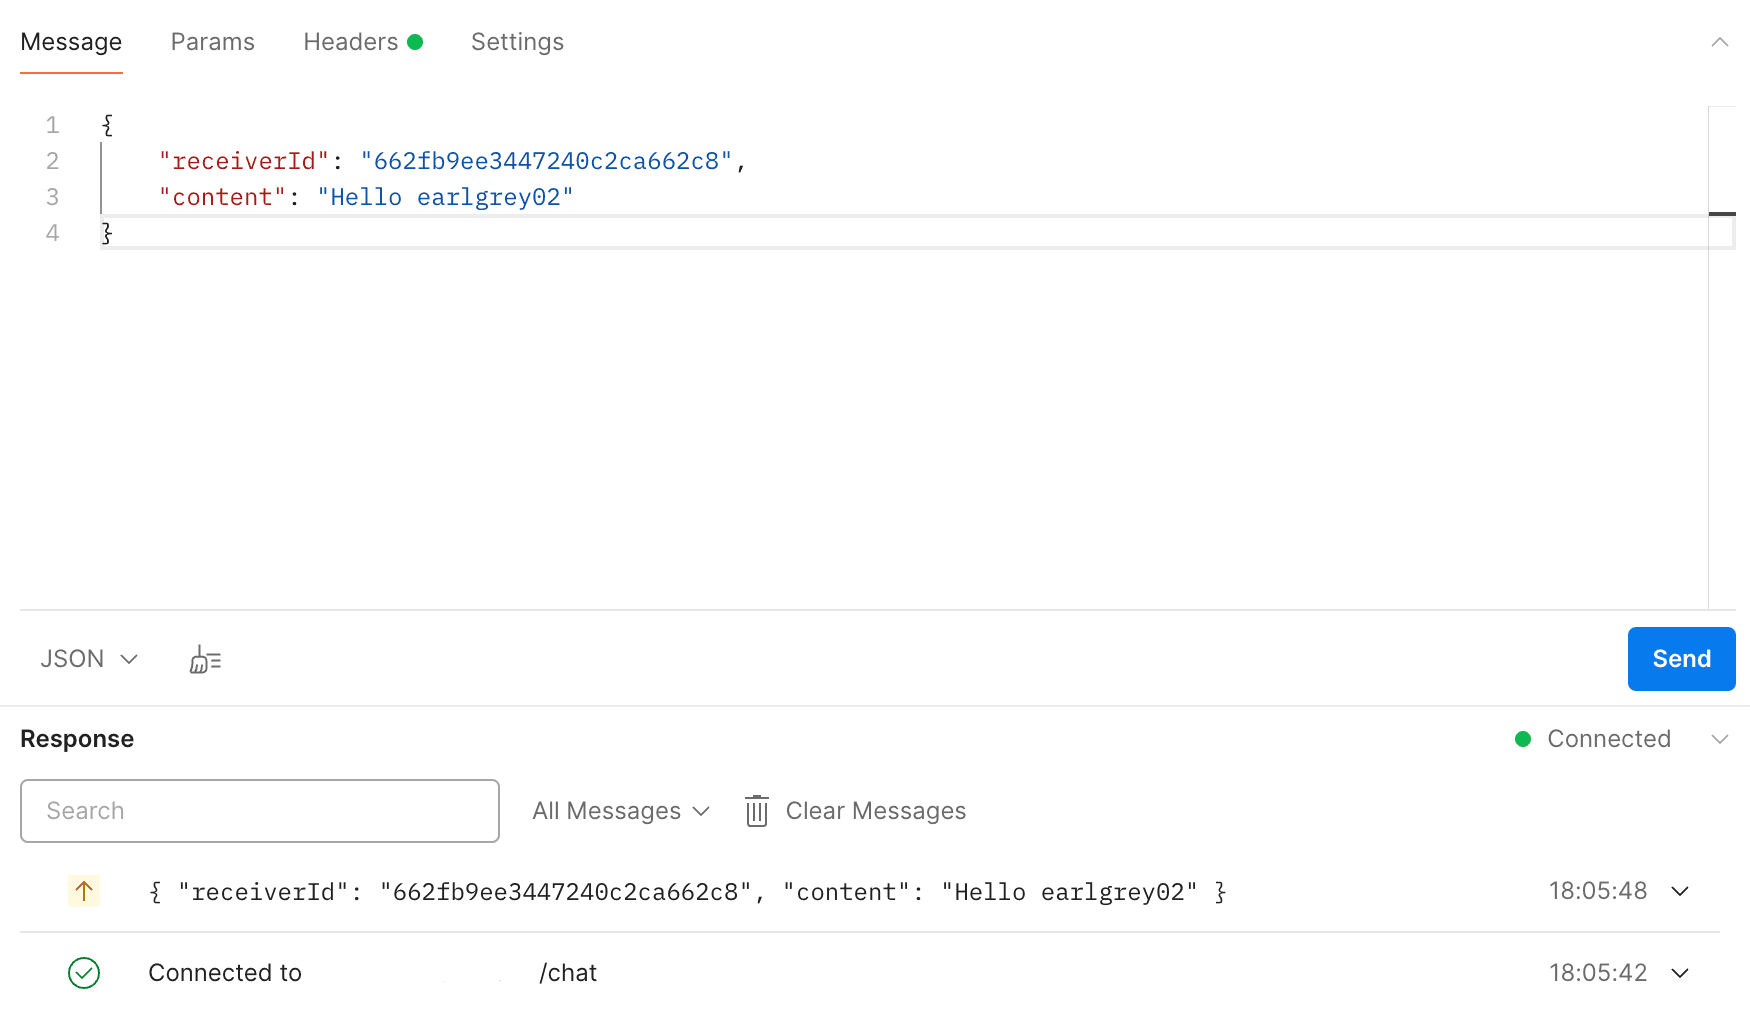
Task: Open the All Messages filter dropdown
Action: pyautogui.click(x=621, y=811)
